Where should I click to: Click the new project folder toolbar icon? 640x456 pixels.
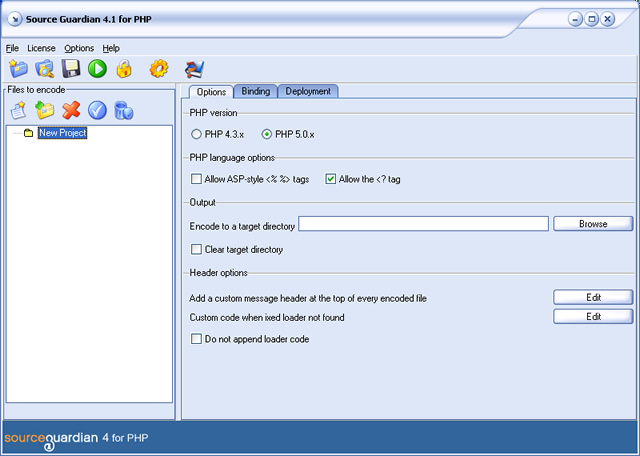(18, 69)
